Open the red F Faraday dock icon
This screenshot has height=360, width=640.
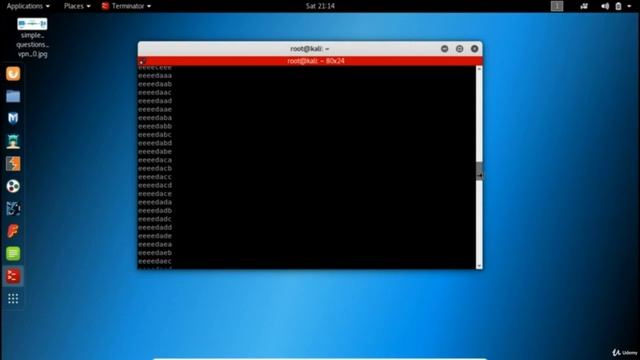13,231
